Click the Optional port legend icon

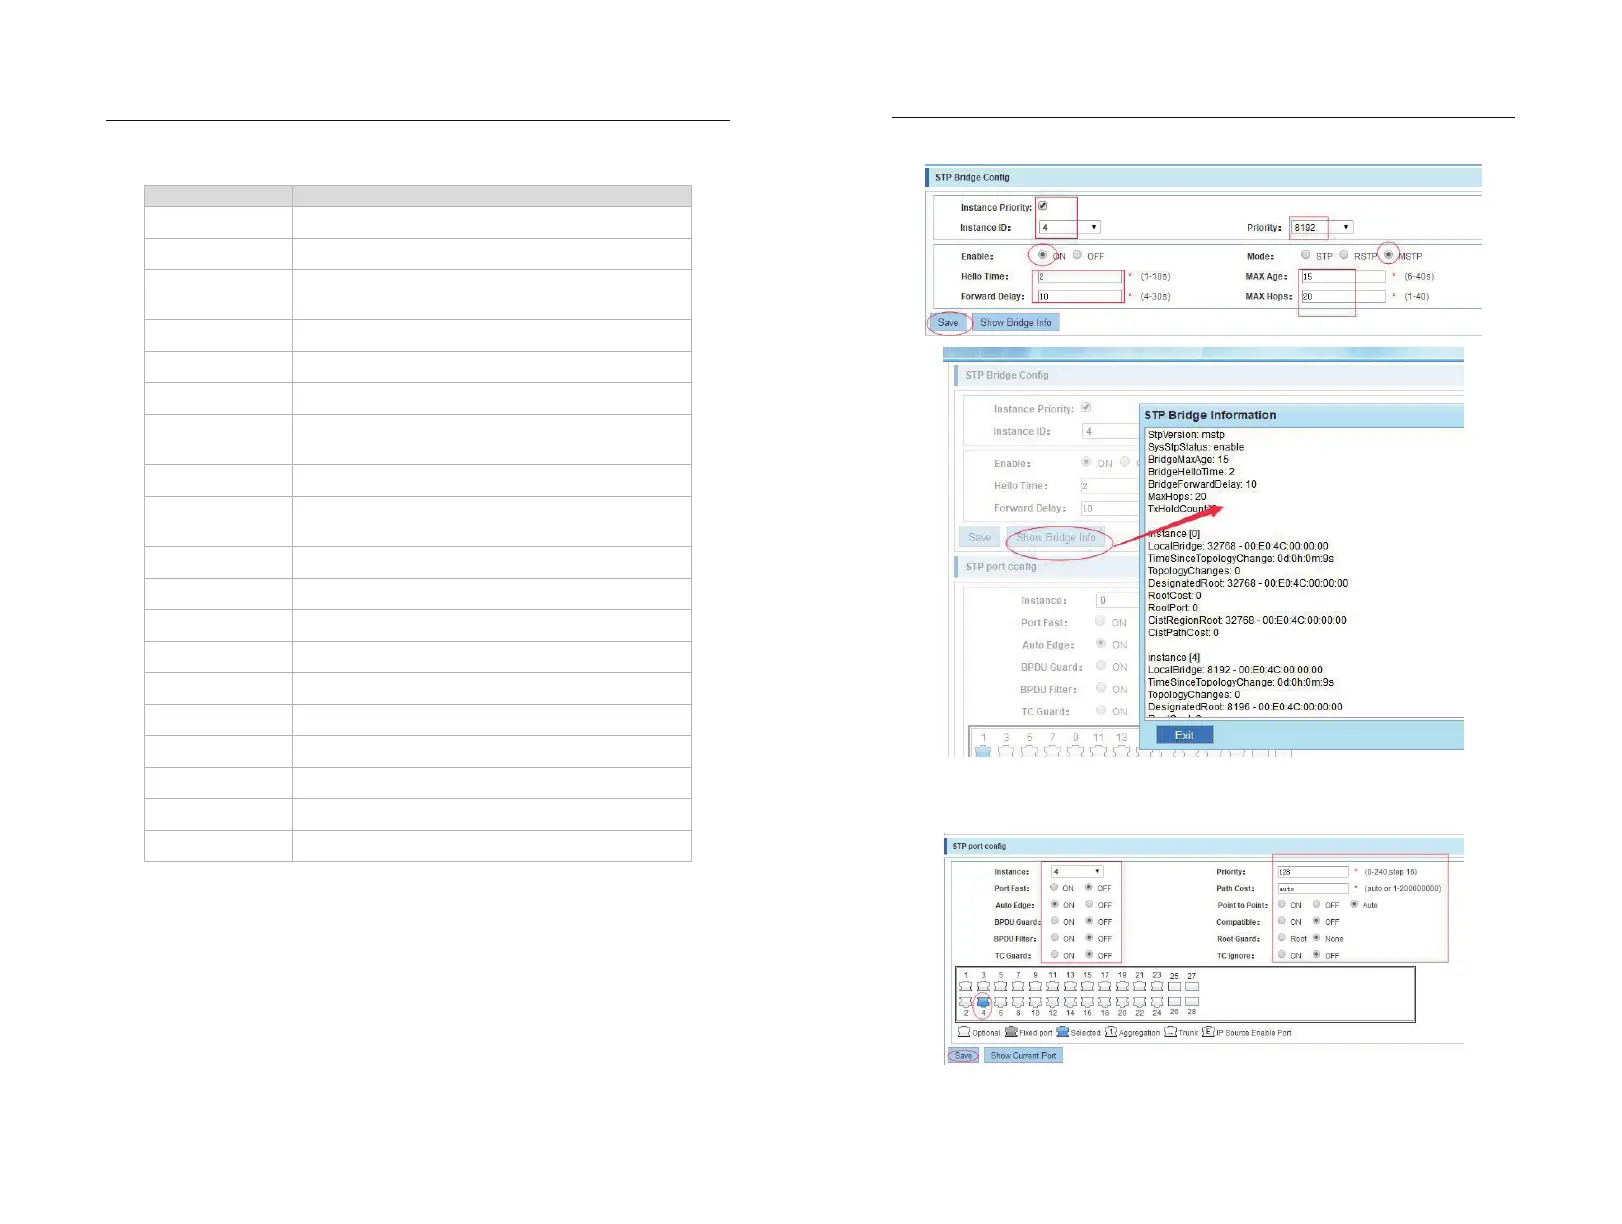[964, 1032]
